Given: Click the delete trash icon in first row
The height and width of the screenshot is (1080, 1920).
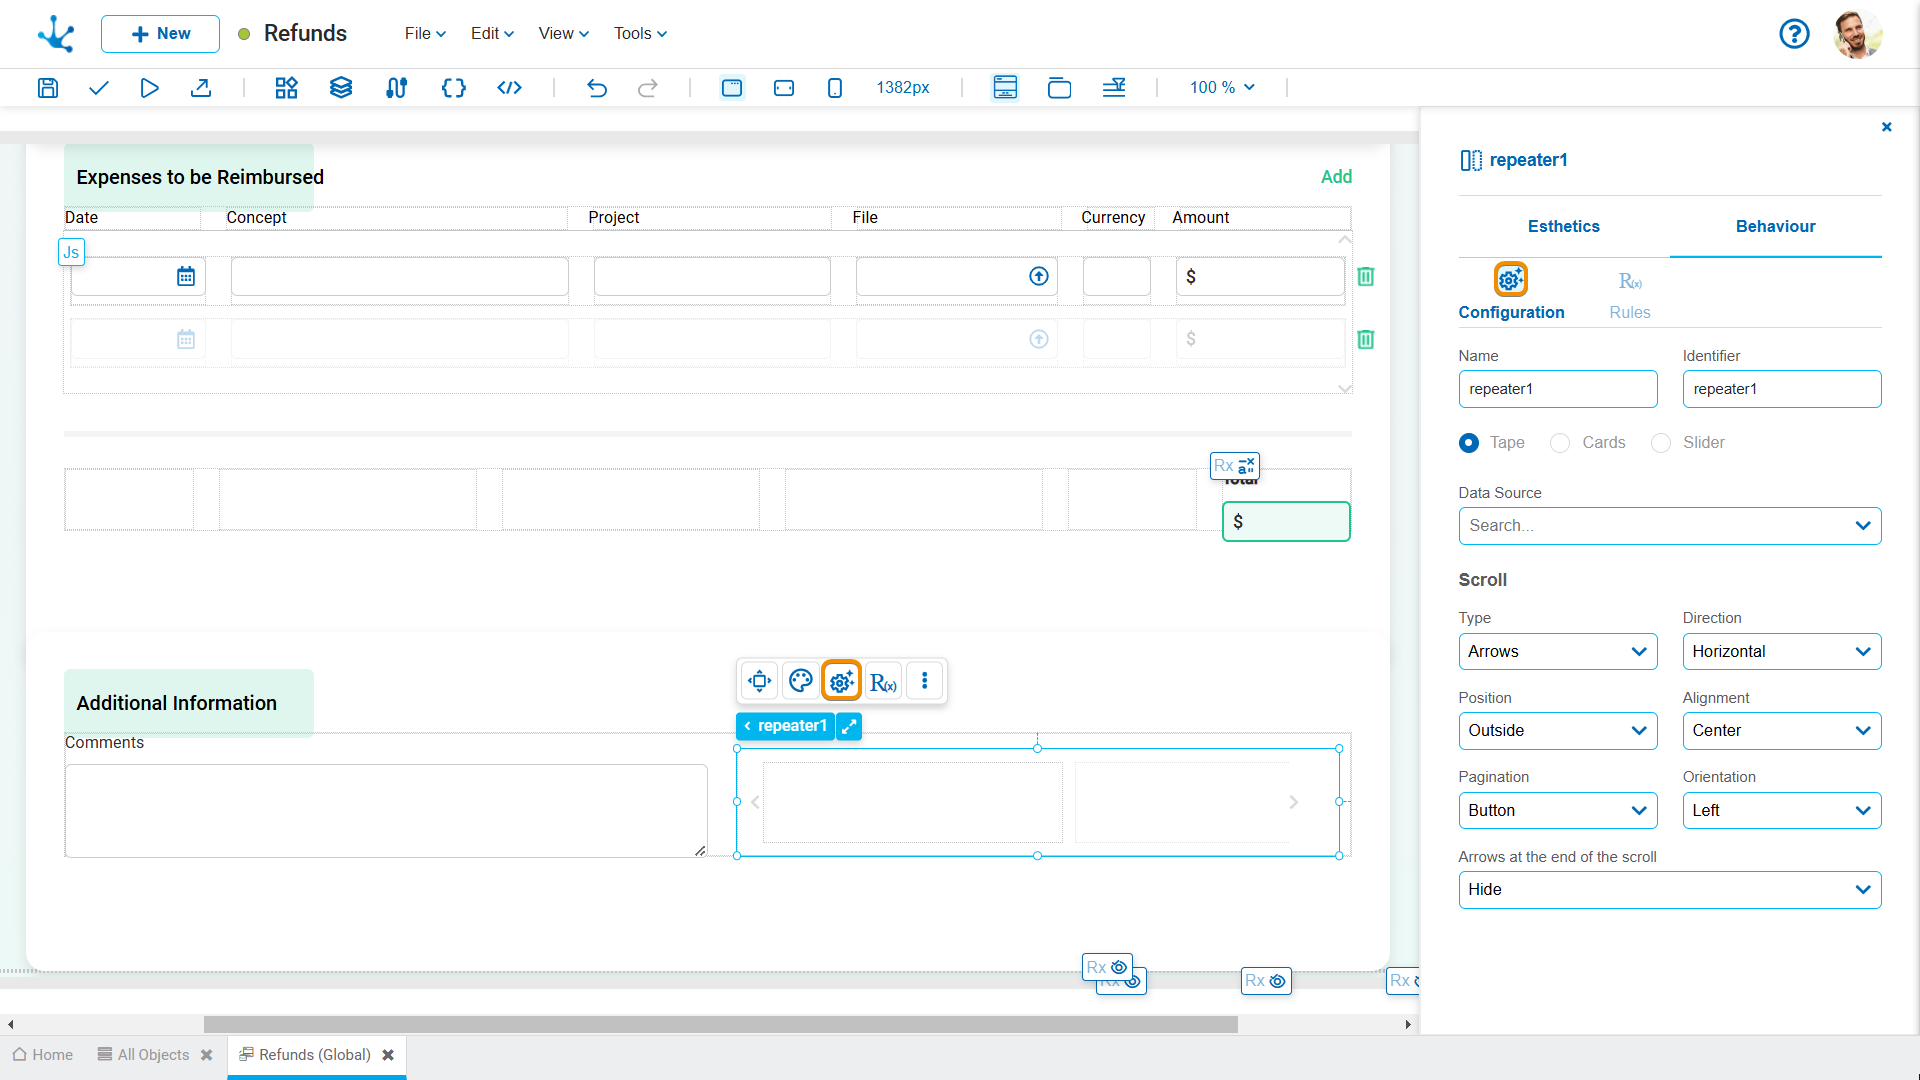Looking at the screenshot, I should pos(1365,277).
